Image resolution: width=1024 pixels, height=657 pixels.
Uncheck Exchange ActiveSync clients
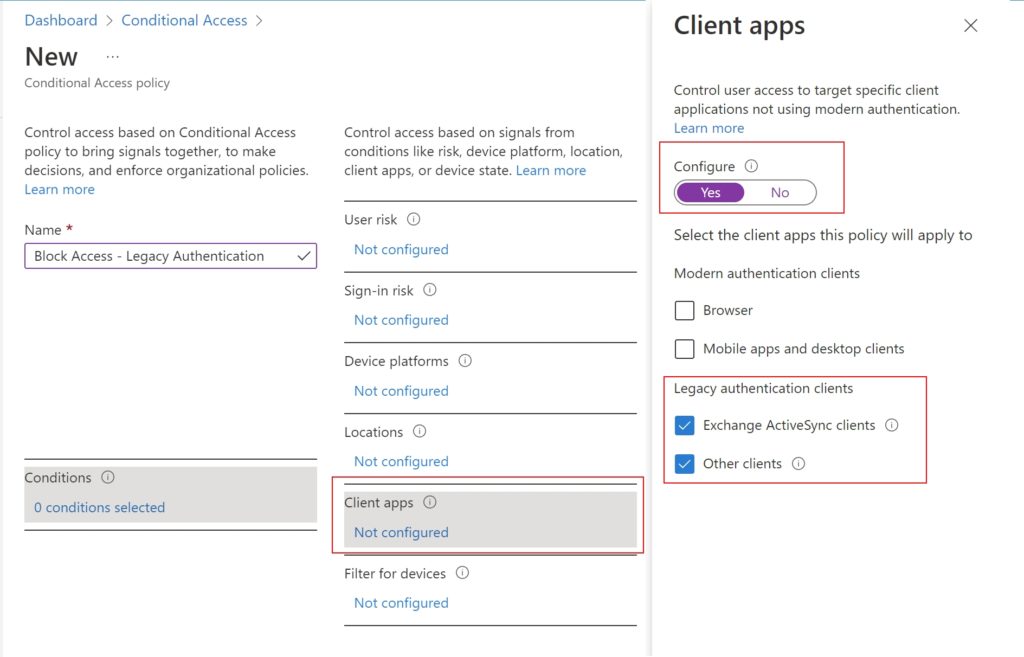tap(684, 426)
